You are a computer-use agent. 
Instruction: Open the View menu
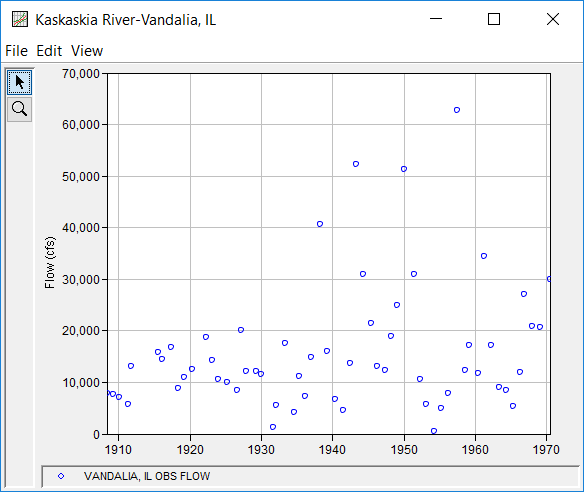(87, 51)
